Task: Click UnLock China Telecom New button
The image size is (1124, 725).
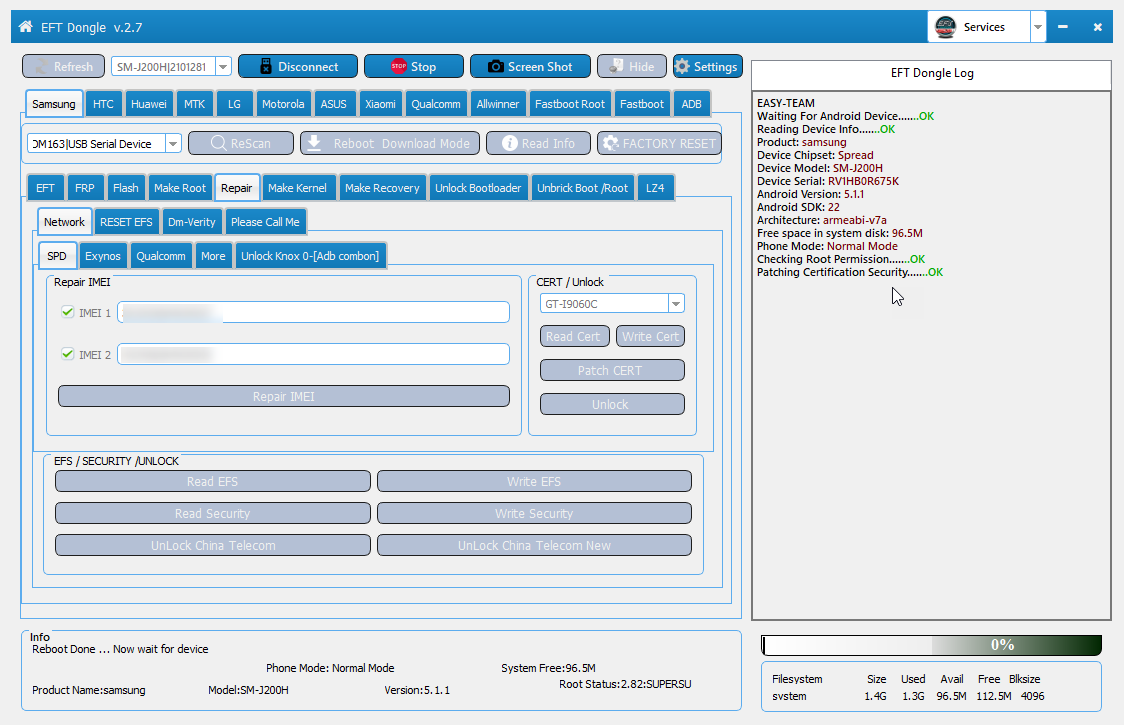Action: (534, 546)
